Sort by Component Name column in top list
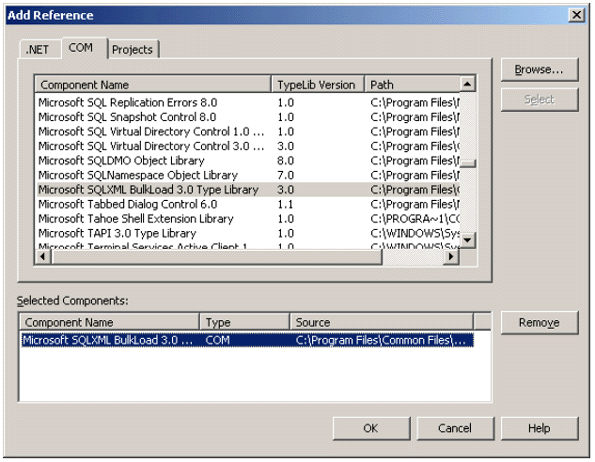This screenshot has width=595, height=462. tap(153, 85)
